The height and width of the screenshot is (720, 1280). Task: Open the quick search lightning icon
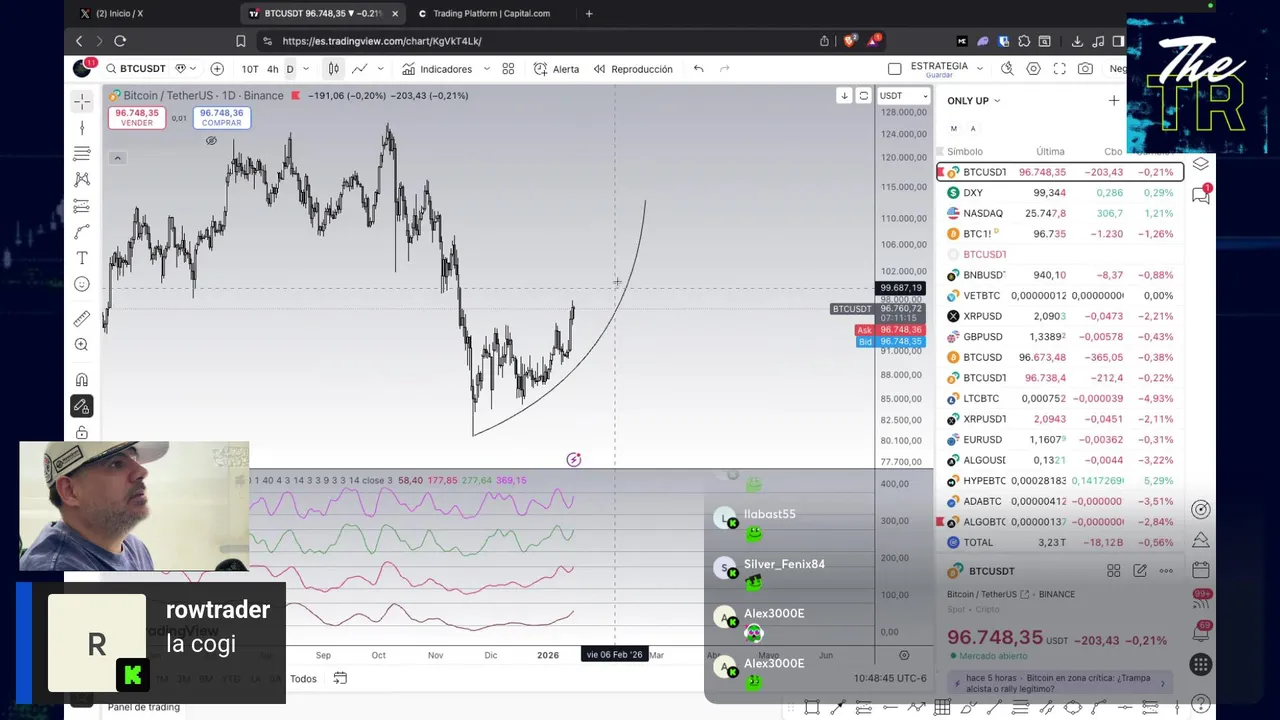point(1007,69)
